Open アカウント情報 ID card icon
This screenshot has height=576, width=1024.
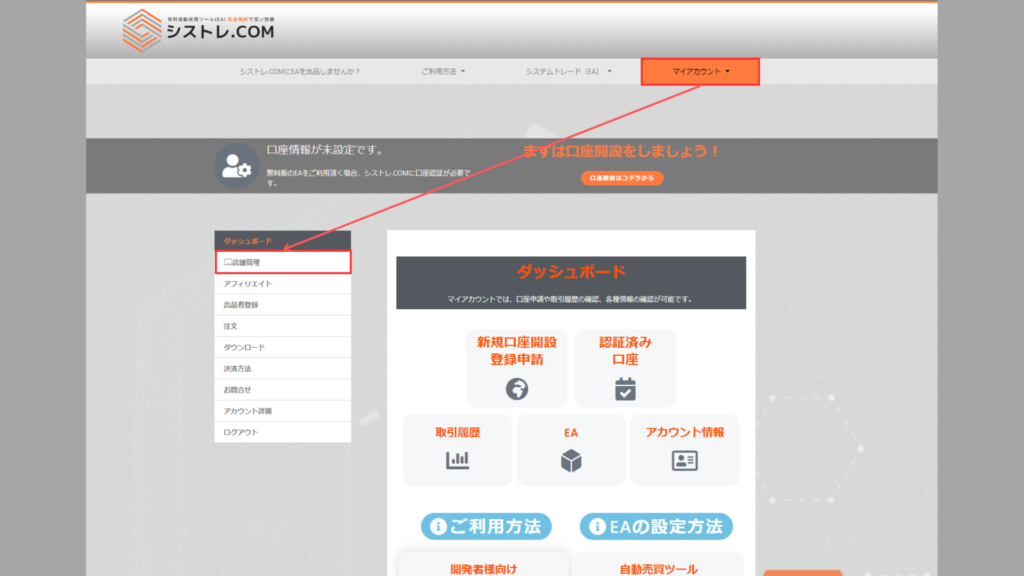coord(685,460)
